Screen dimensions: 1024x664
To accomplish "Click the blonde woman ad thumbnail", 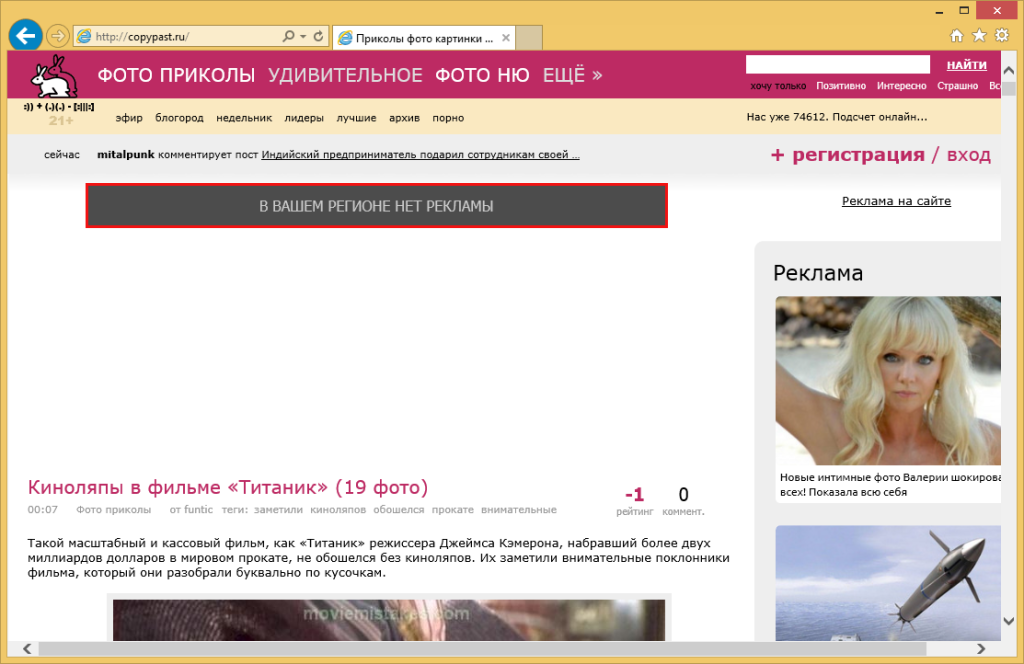I will [x=888, y=380].
